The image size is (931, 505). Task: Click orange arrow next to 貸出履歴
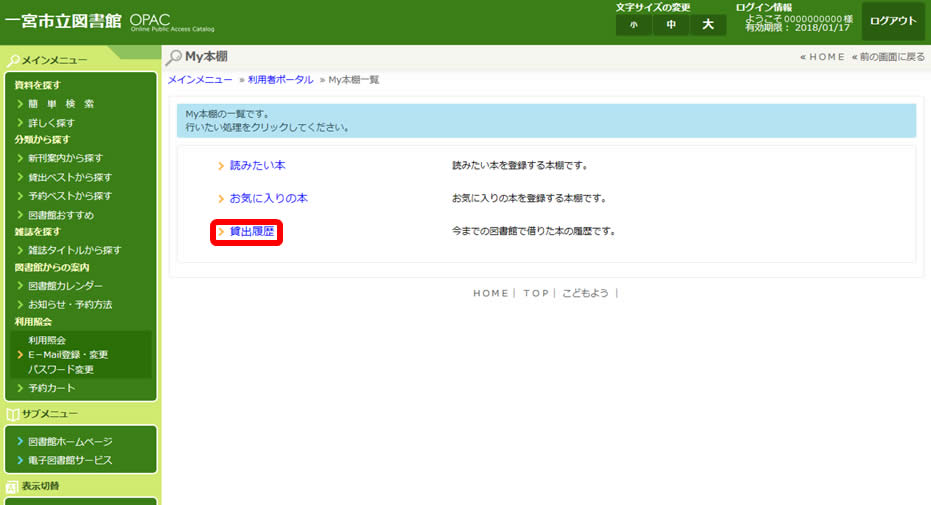tap(221, 231)
